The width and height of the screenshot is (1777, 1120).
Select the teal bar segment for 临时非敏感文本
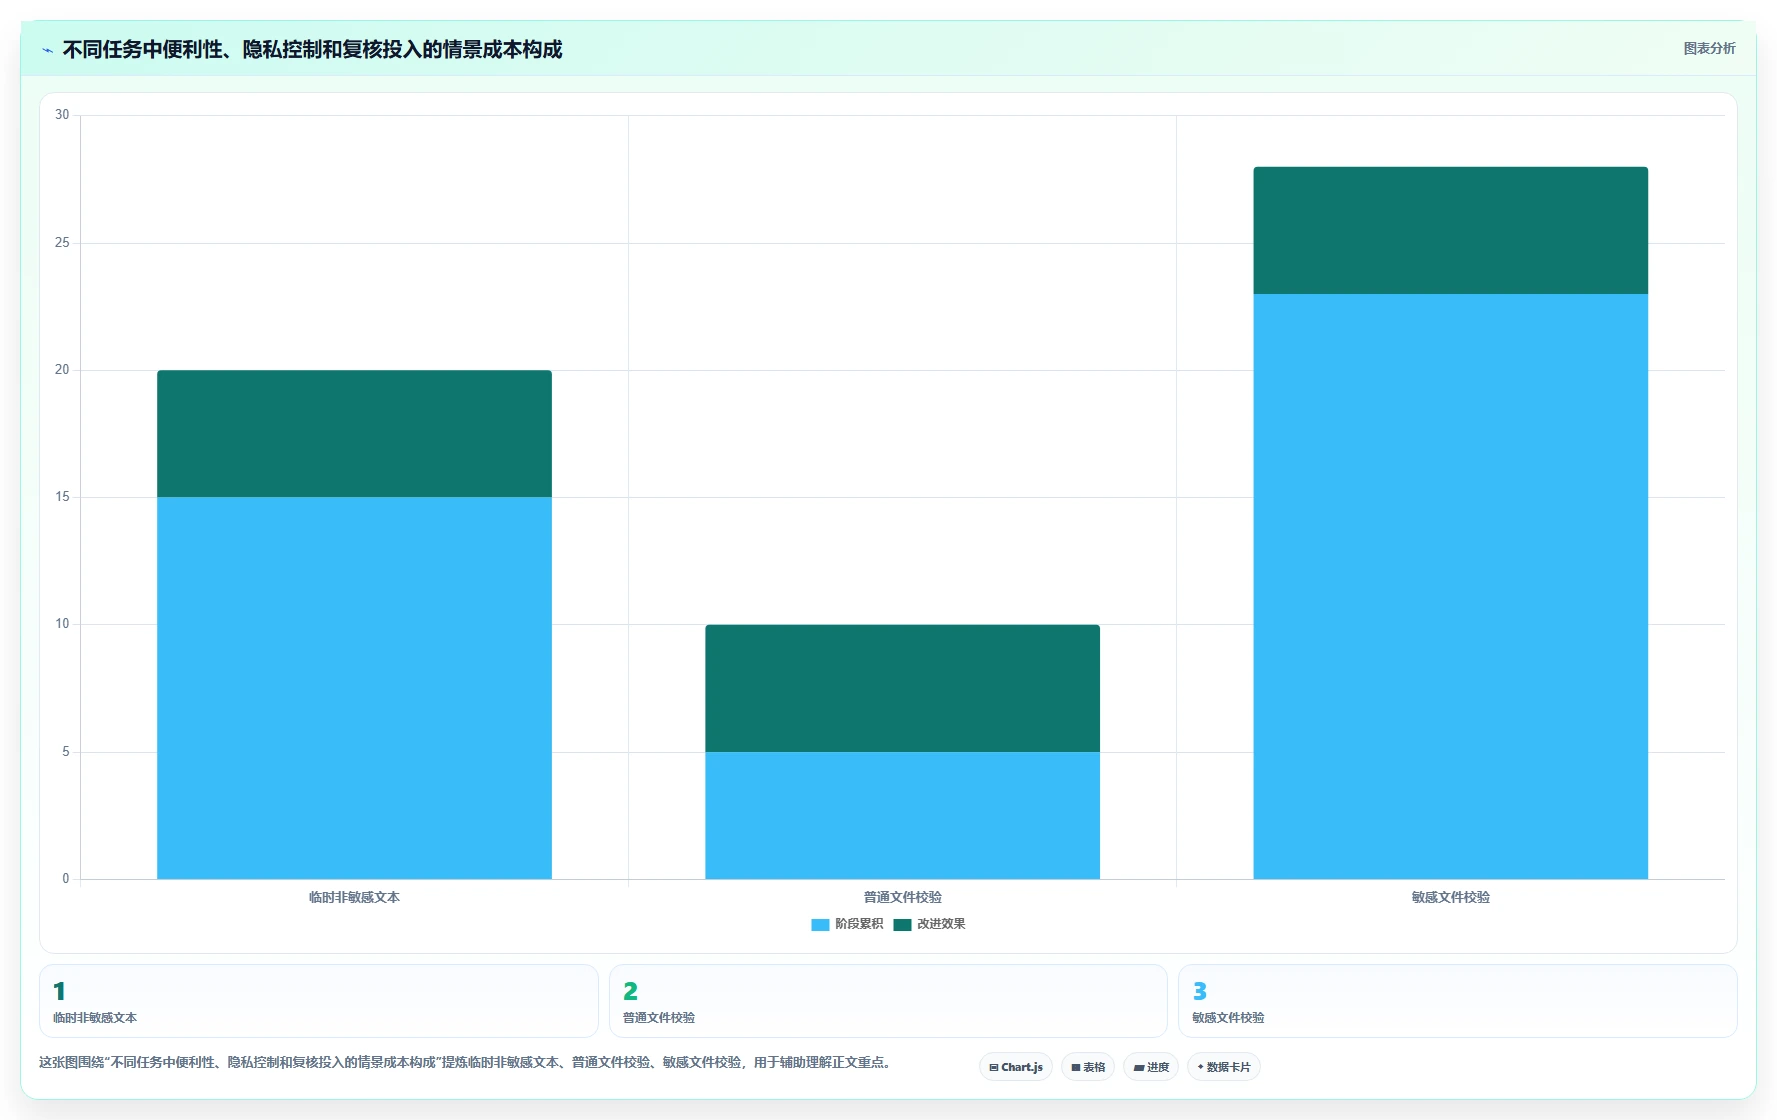[x=354, y=434]
